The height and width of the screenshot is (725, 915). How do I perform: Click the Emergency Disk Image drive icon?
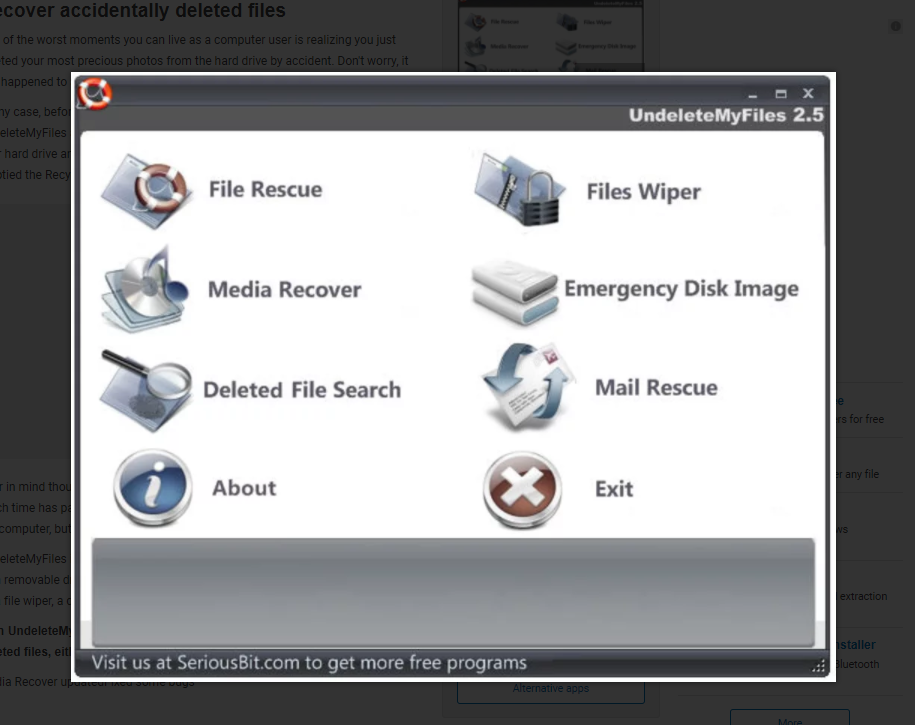coord(515,292)
